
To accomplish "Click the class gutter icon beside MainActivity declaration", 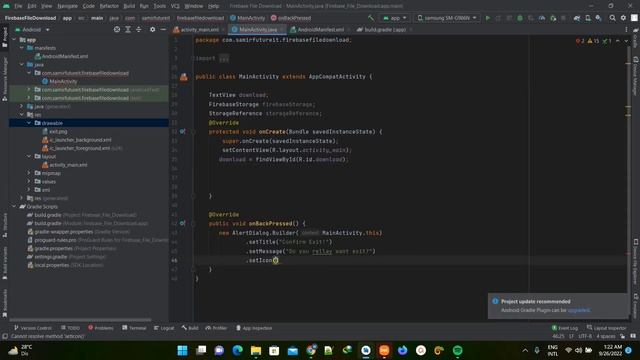I will [x=184, y=77].
